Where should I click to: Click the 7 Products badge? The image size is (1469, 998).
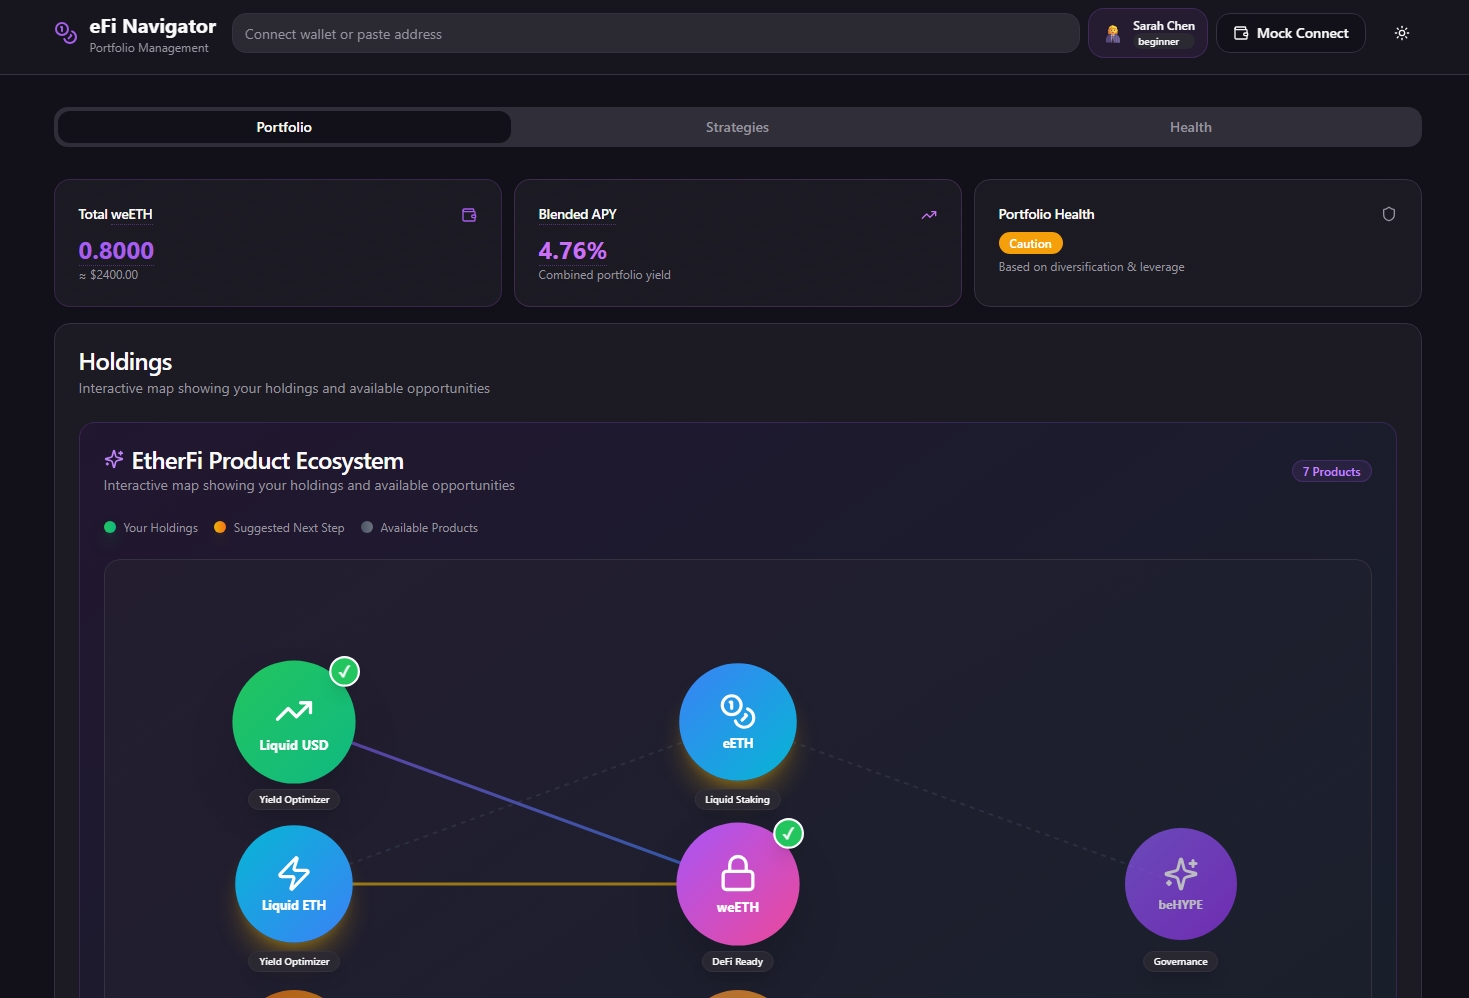[1331, 471]
